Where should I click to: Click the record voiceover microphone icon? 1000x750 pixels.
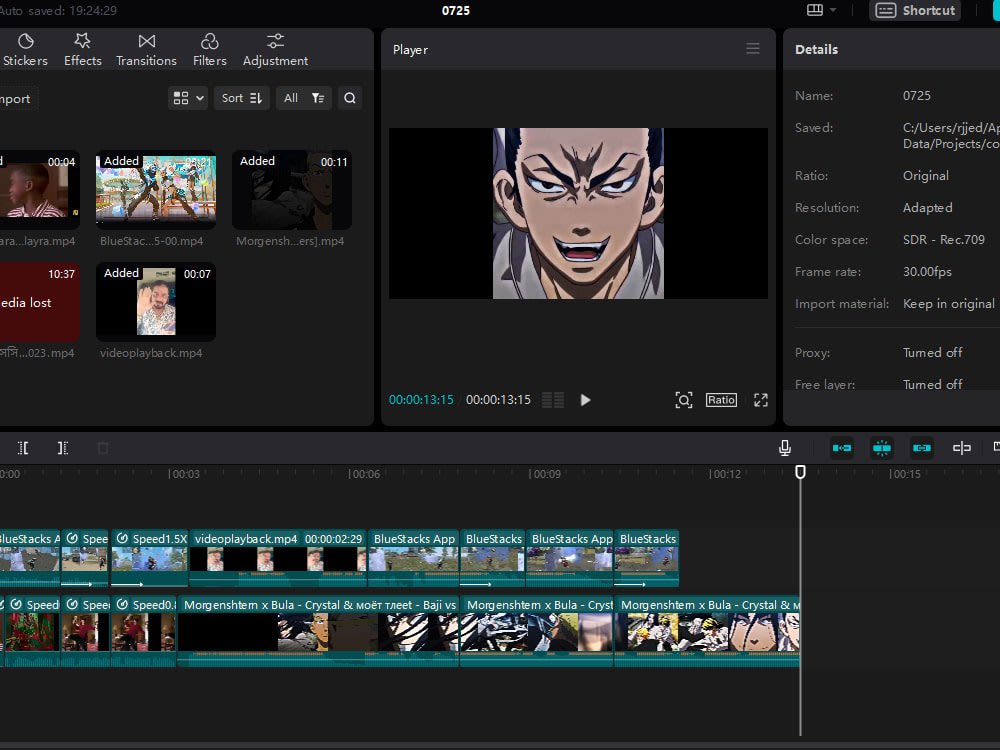coord(785,448)
